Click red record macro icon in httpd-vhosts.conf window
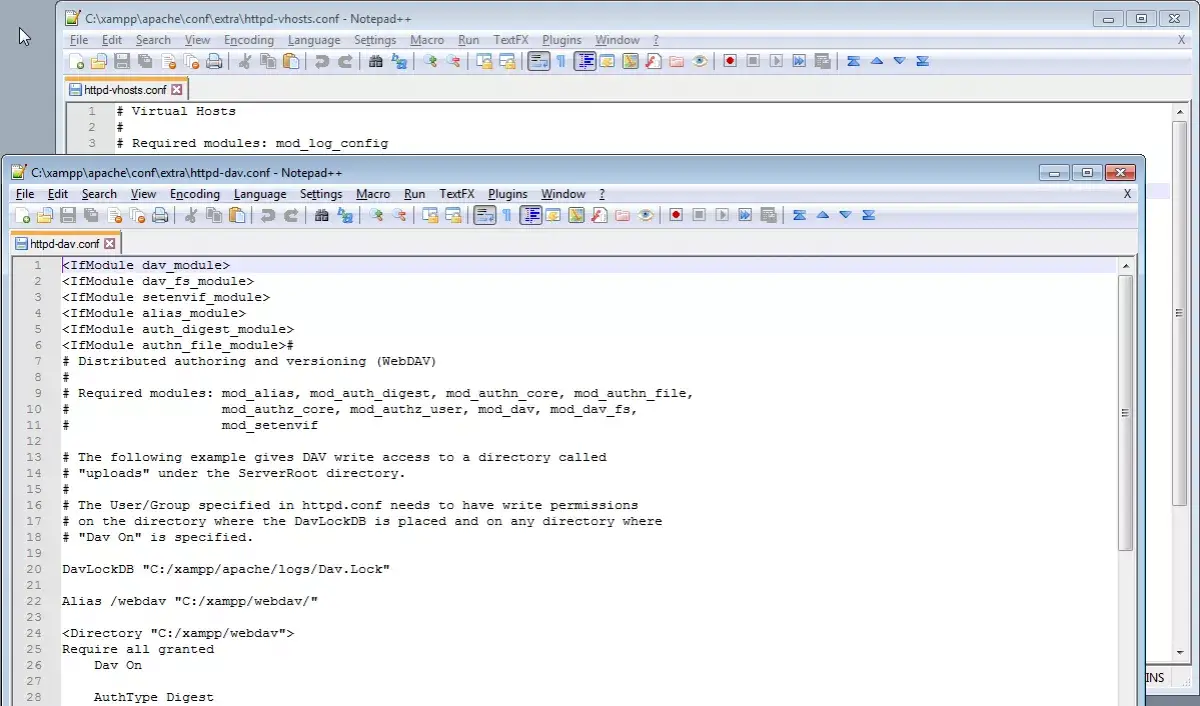 point(730,61)
